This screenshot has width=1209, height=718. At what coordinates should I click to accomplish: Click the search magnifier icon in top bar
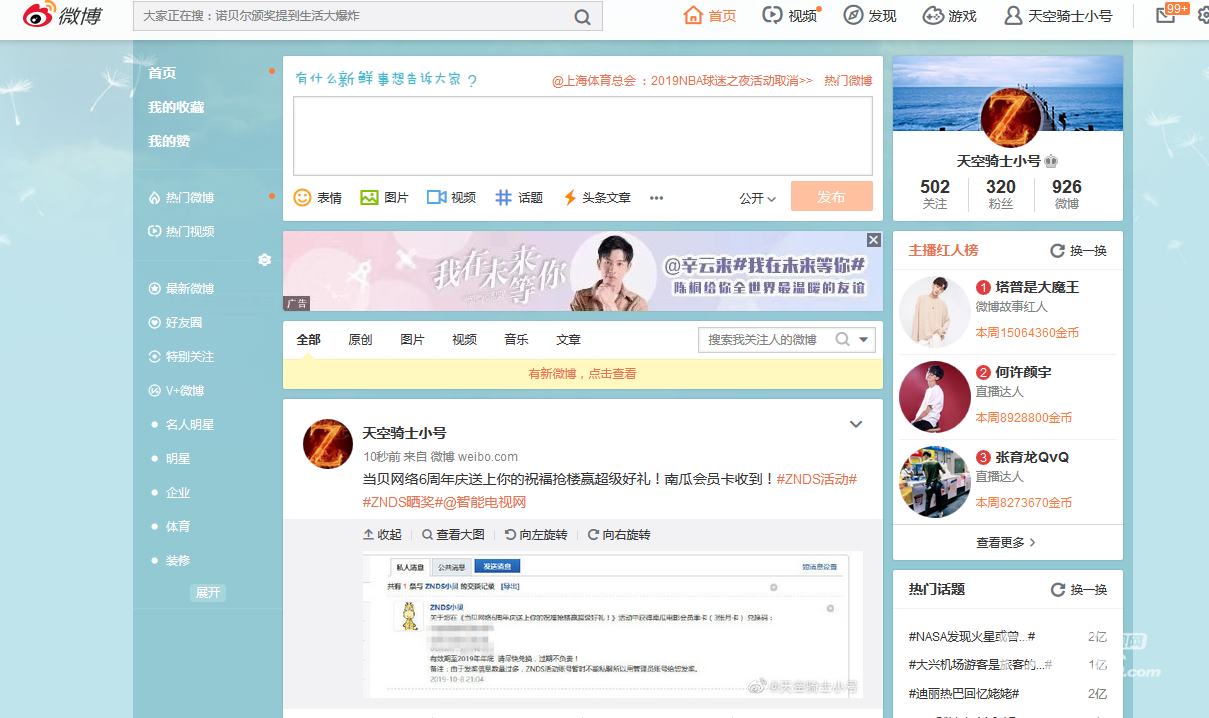pyautogui.click(x=582, y=17)
